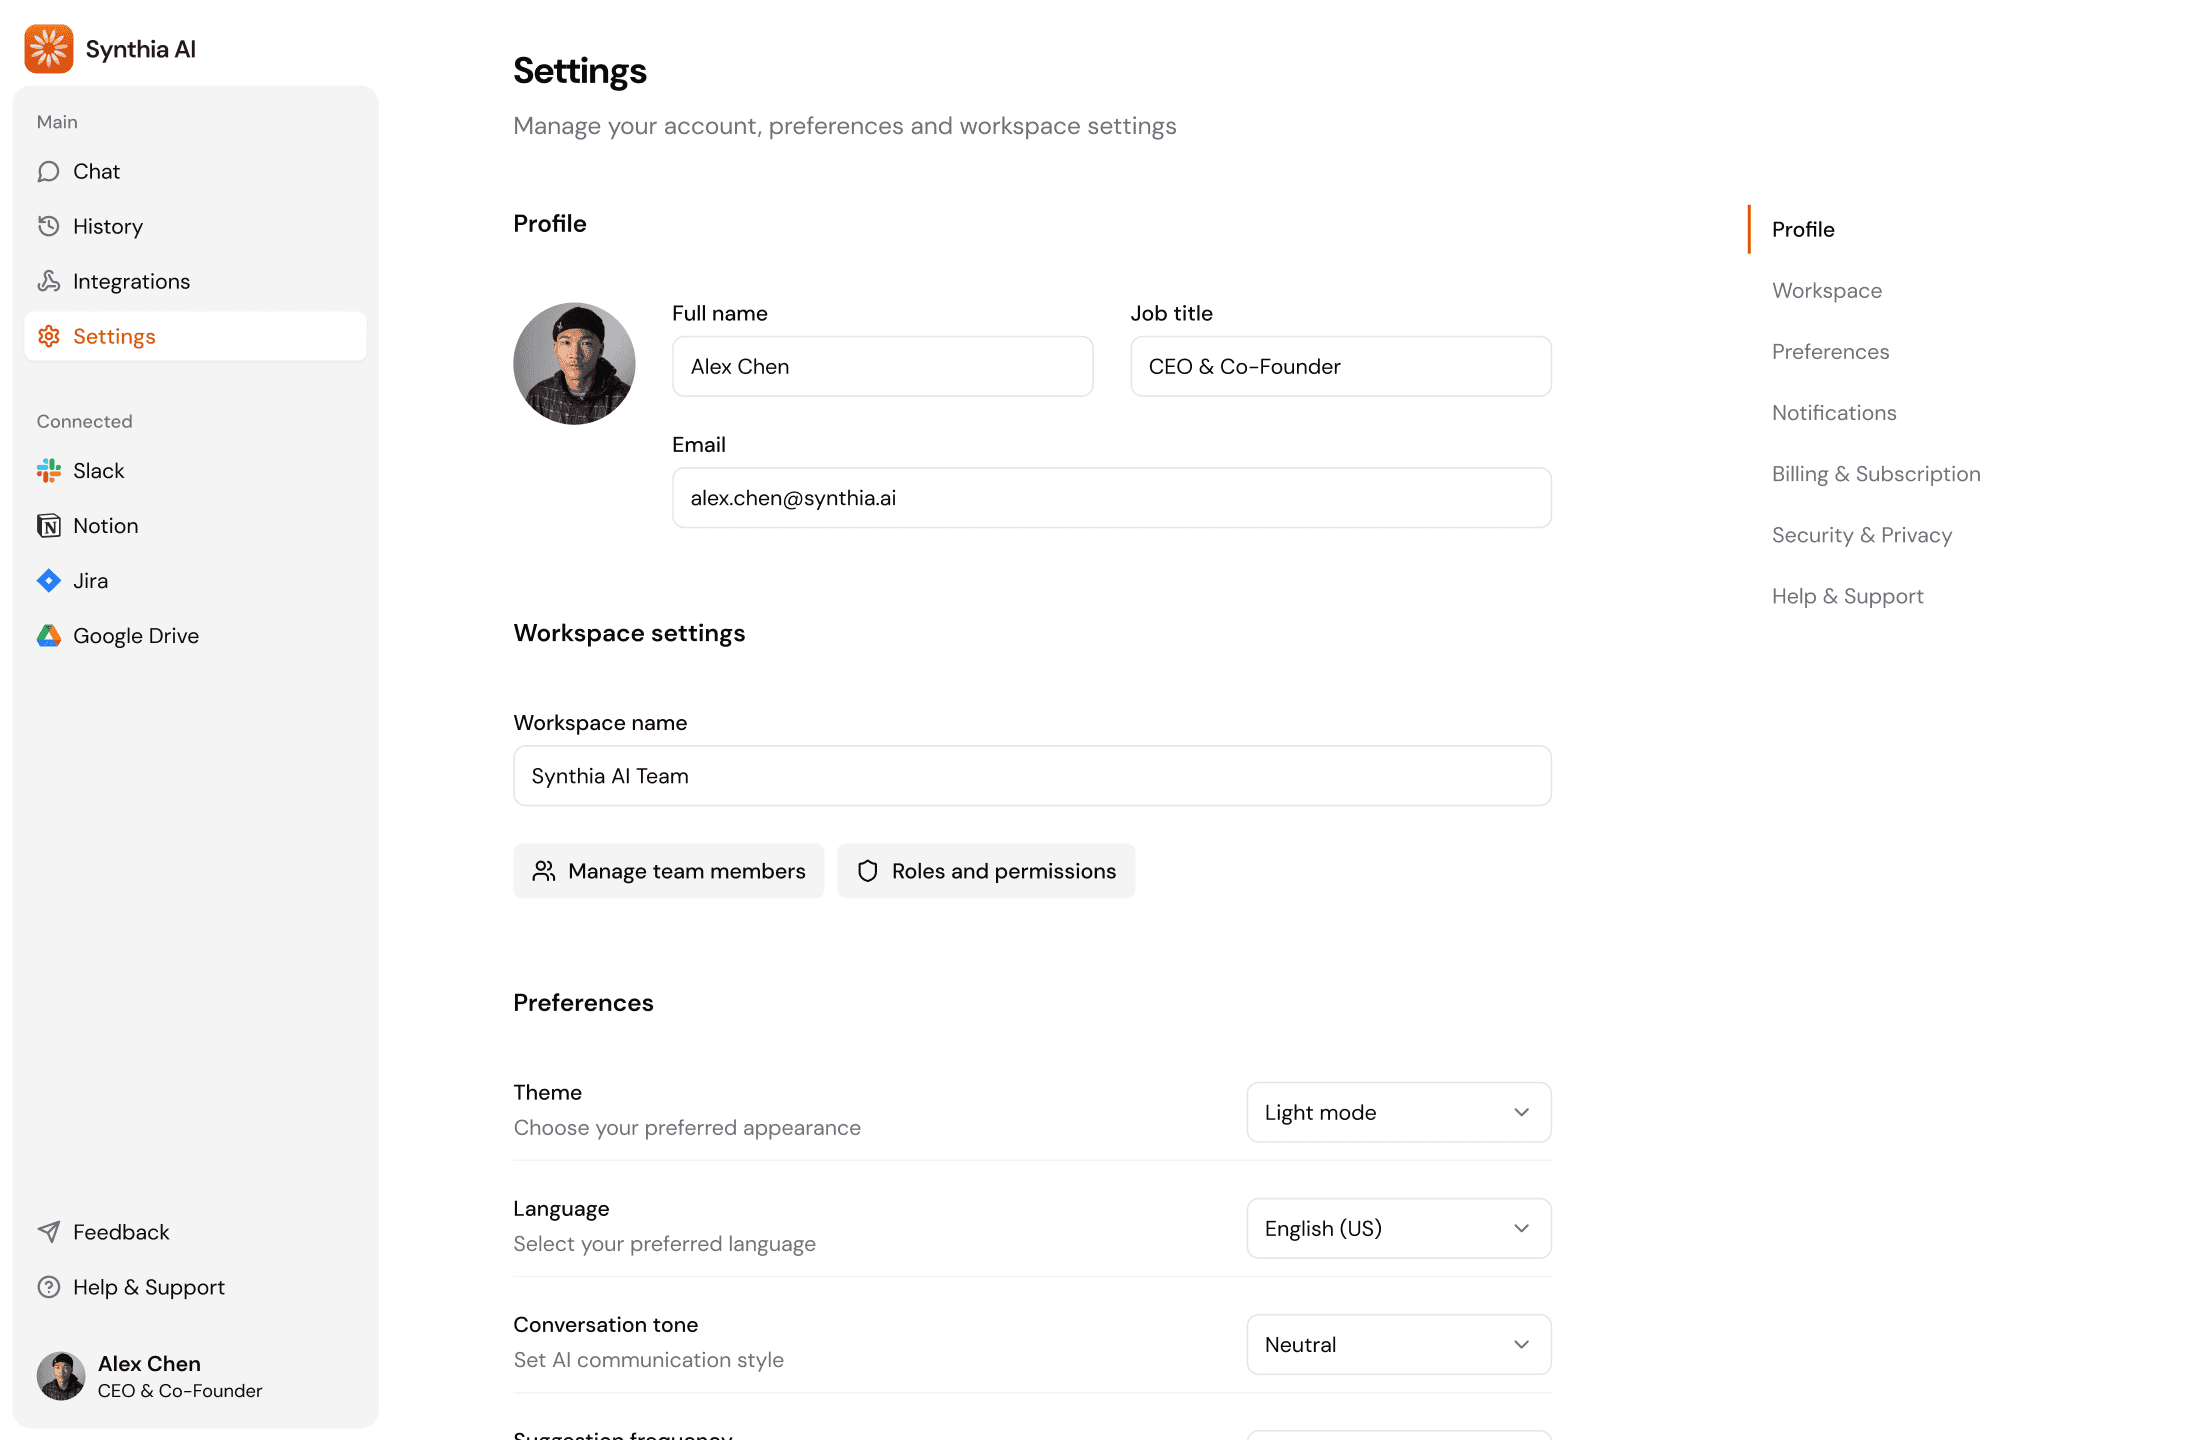Screen dimensions: 2200x1440
Task: Open Slack from connected apps
Action: click(x=48, y=470)
